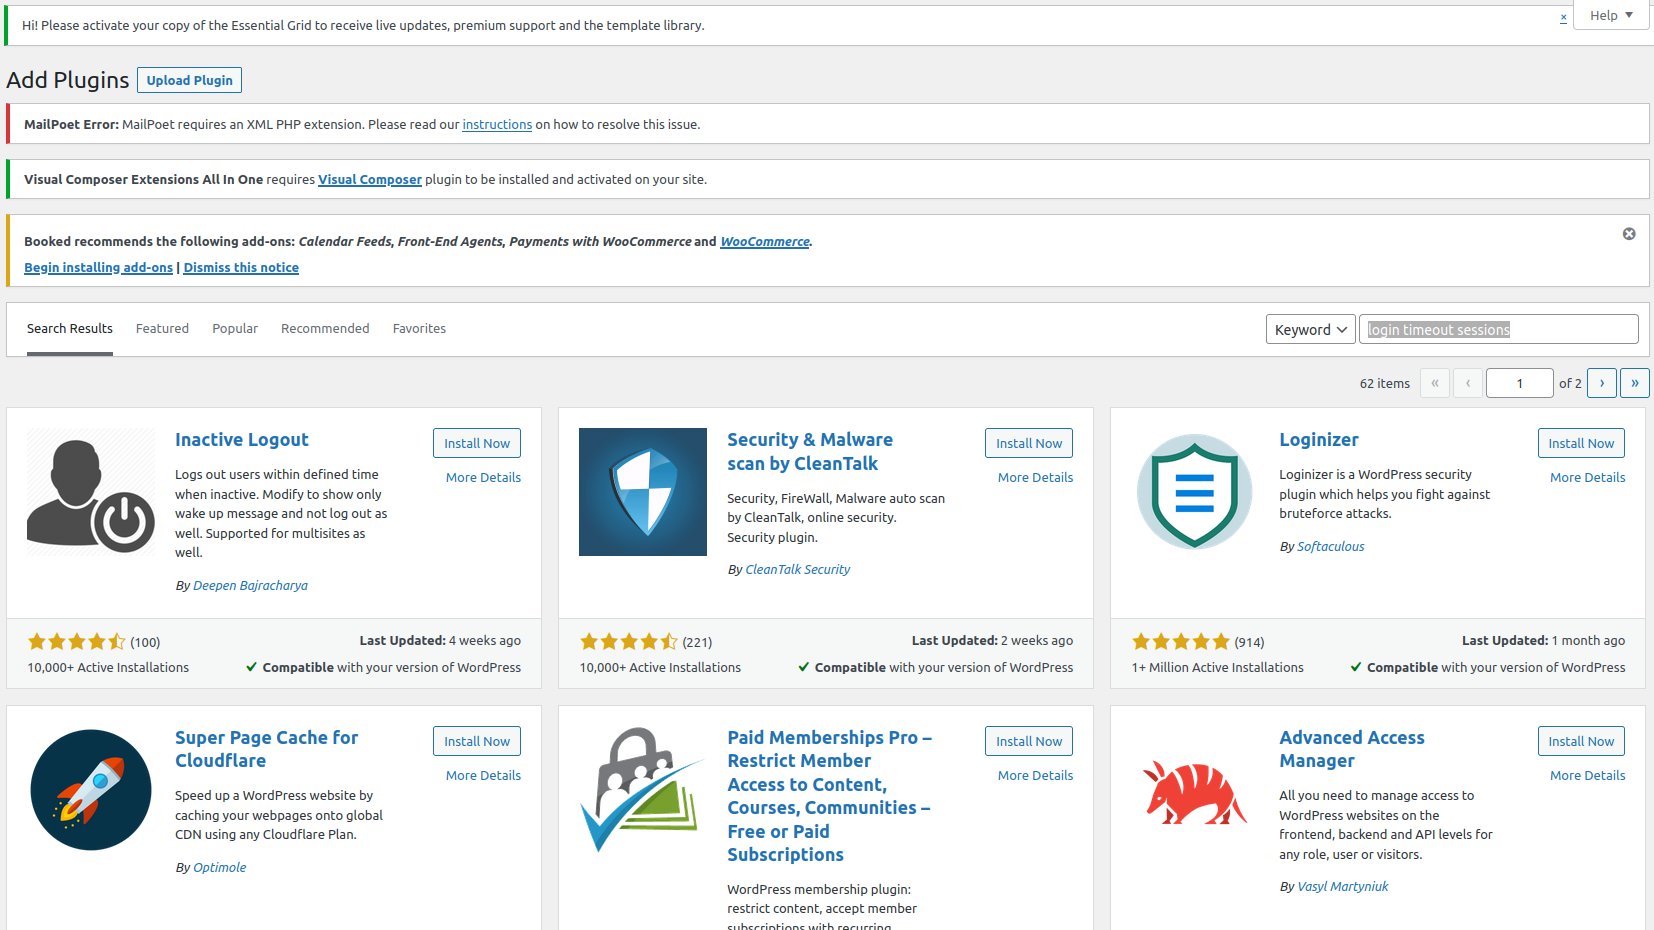
Task: Focus the plugin search input field
Action: [1498, 329]
